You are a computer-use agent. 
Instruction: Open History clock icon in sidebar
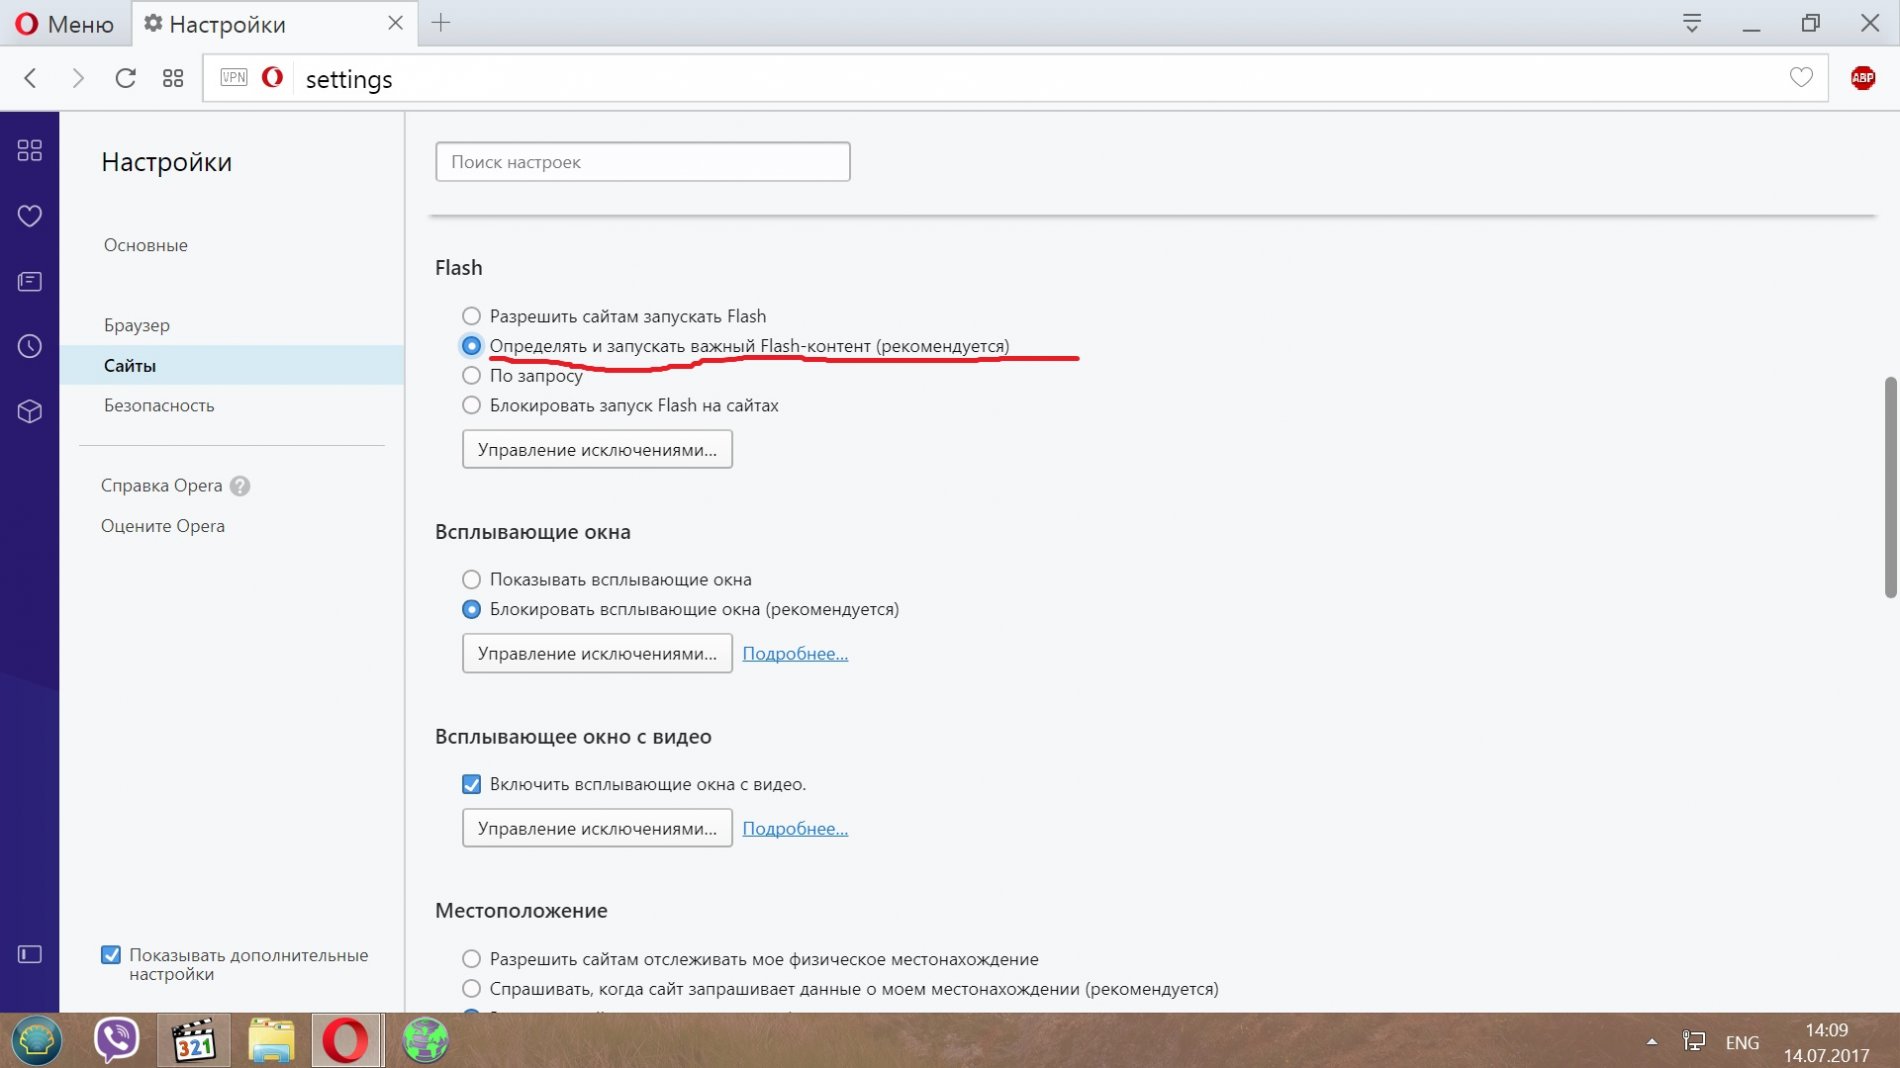point(30,346)
